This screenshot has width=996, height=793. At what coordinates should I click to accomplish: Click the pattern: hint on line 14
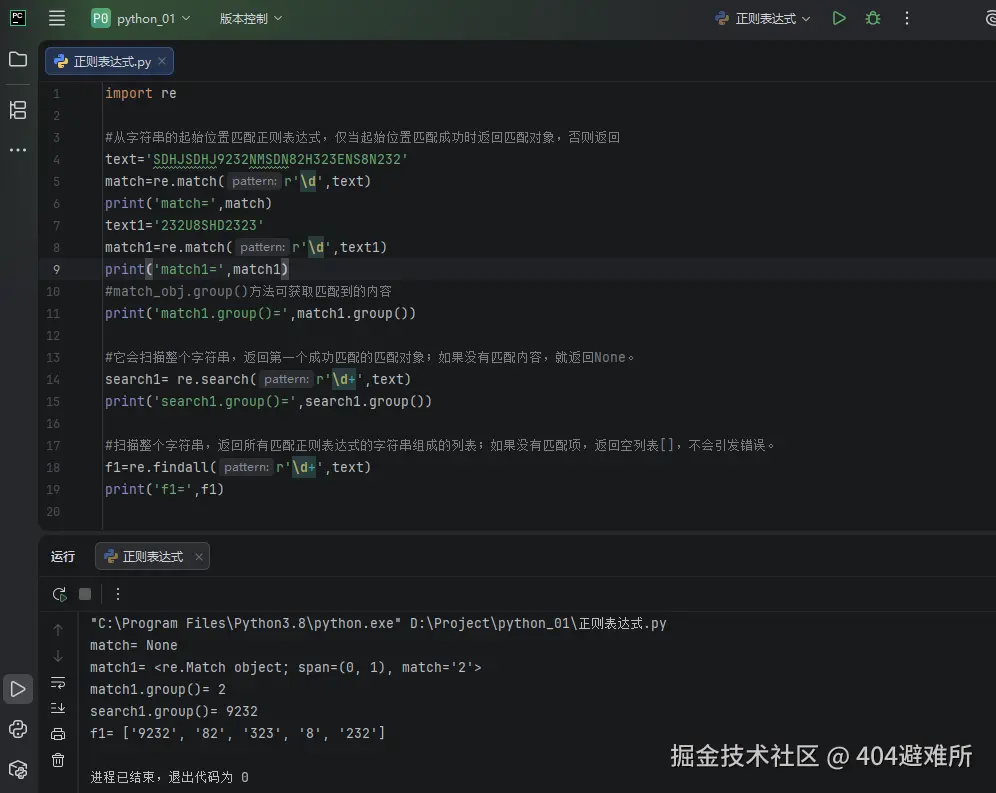[286, 379]
